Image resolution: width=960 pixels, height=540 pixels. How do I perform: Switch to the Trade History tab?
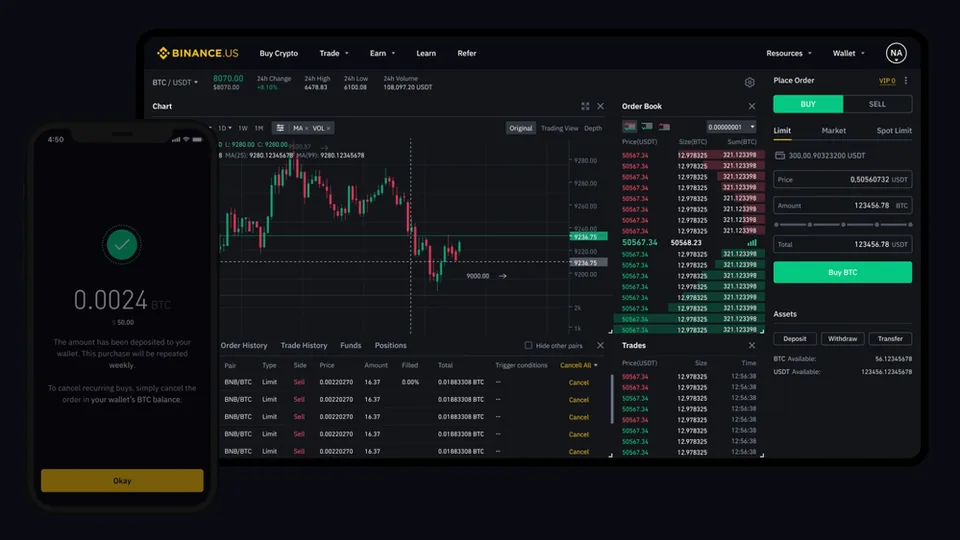point(304,345)
